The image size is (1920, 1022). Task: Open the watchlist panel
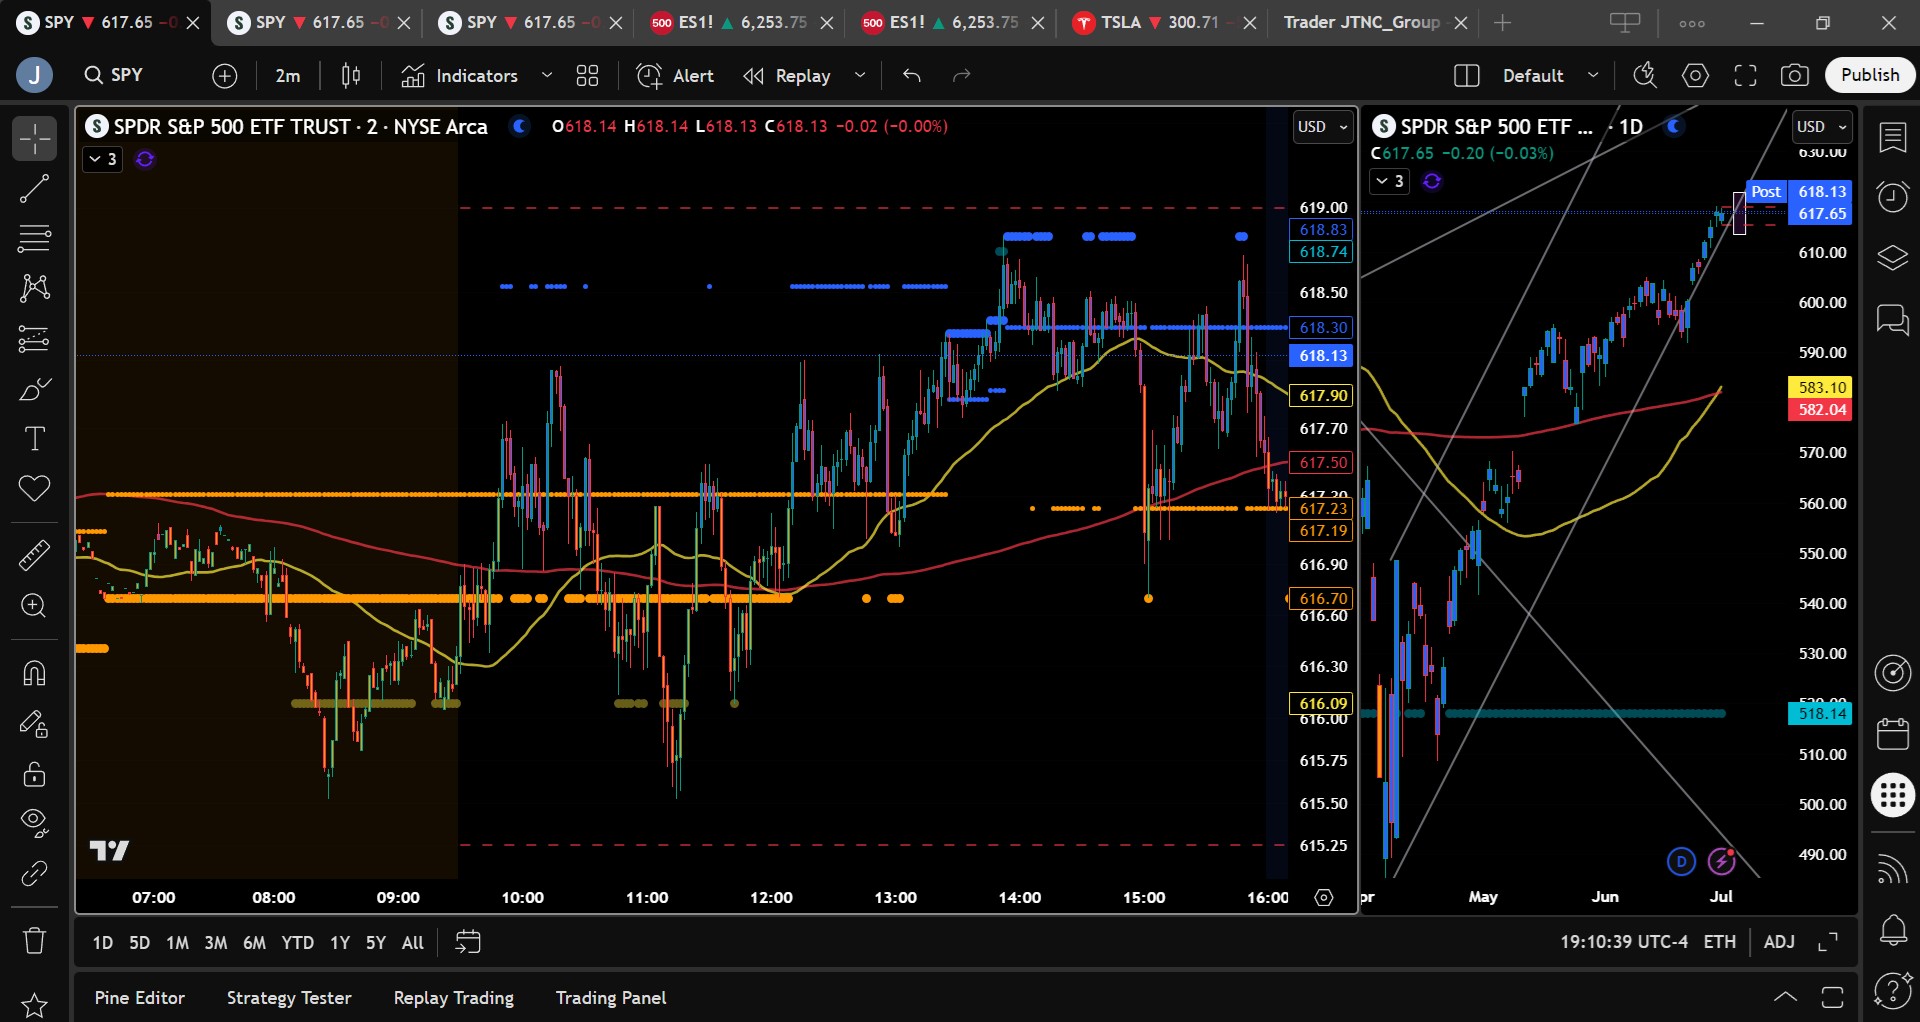1893,138
